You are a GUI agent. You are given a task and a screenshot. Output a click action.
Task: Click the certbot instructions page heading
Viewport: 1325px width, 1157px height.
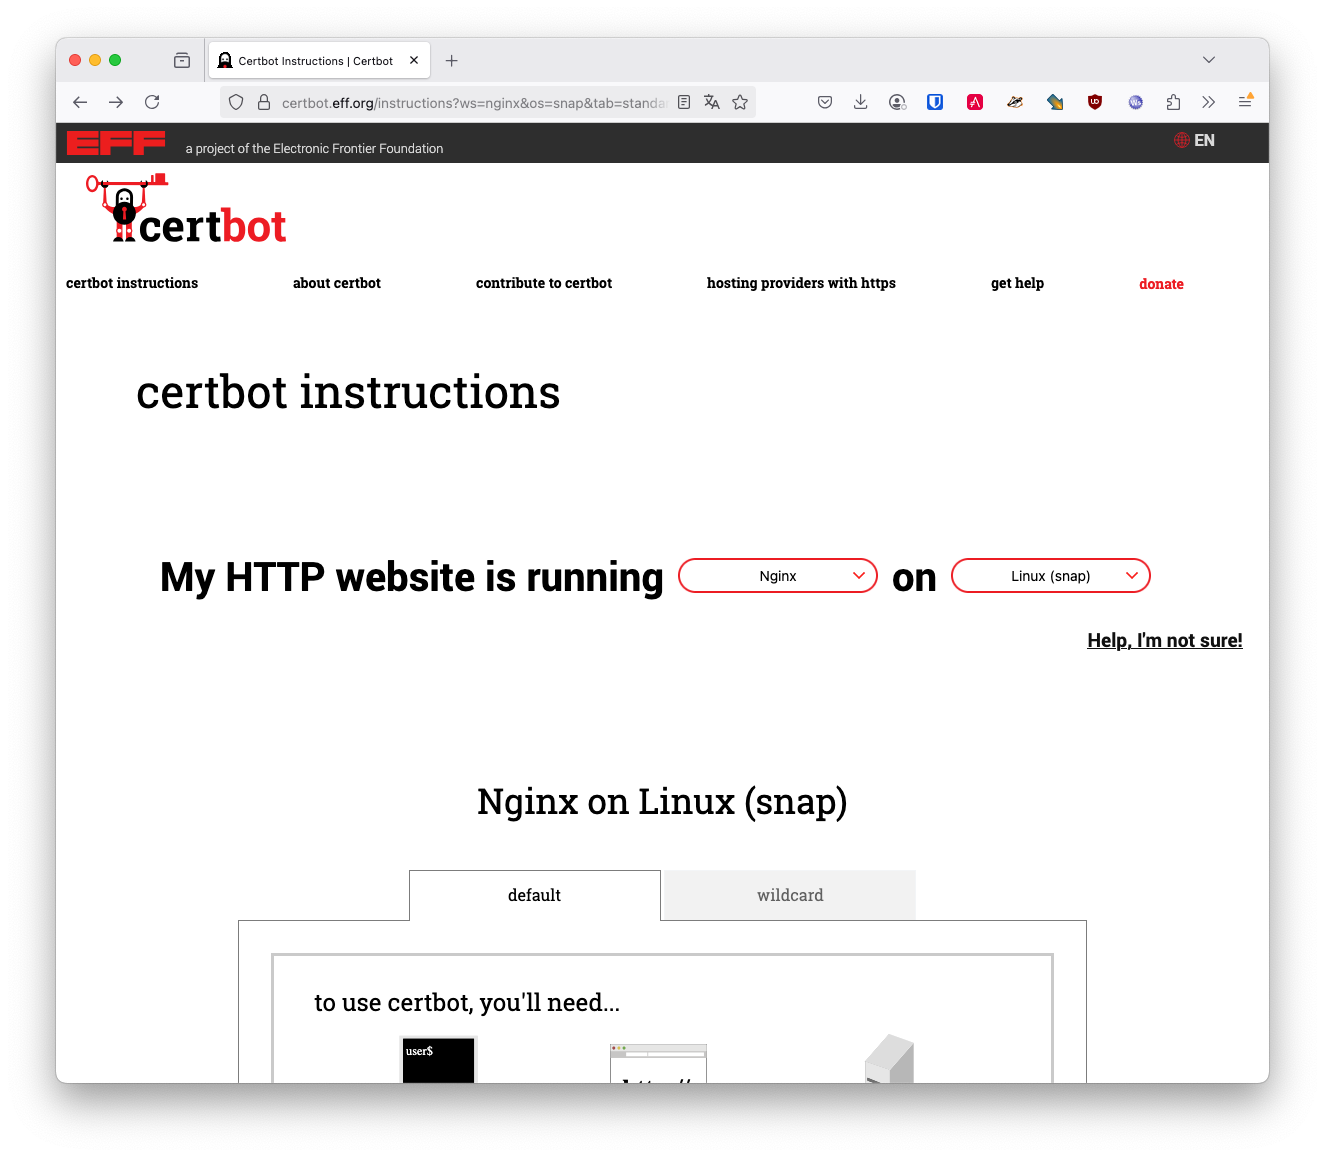click(348, 392)
